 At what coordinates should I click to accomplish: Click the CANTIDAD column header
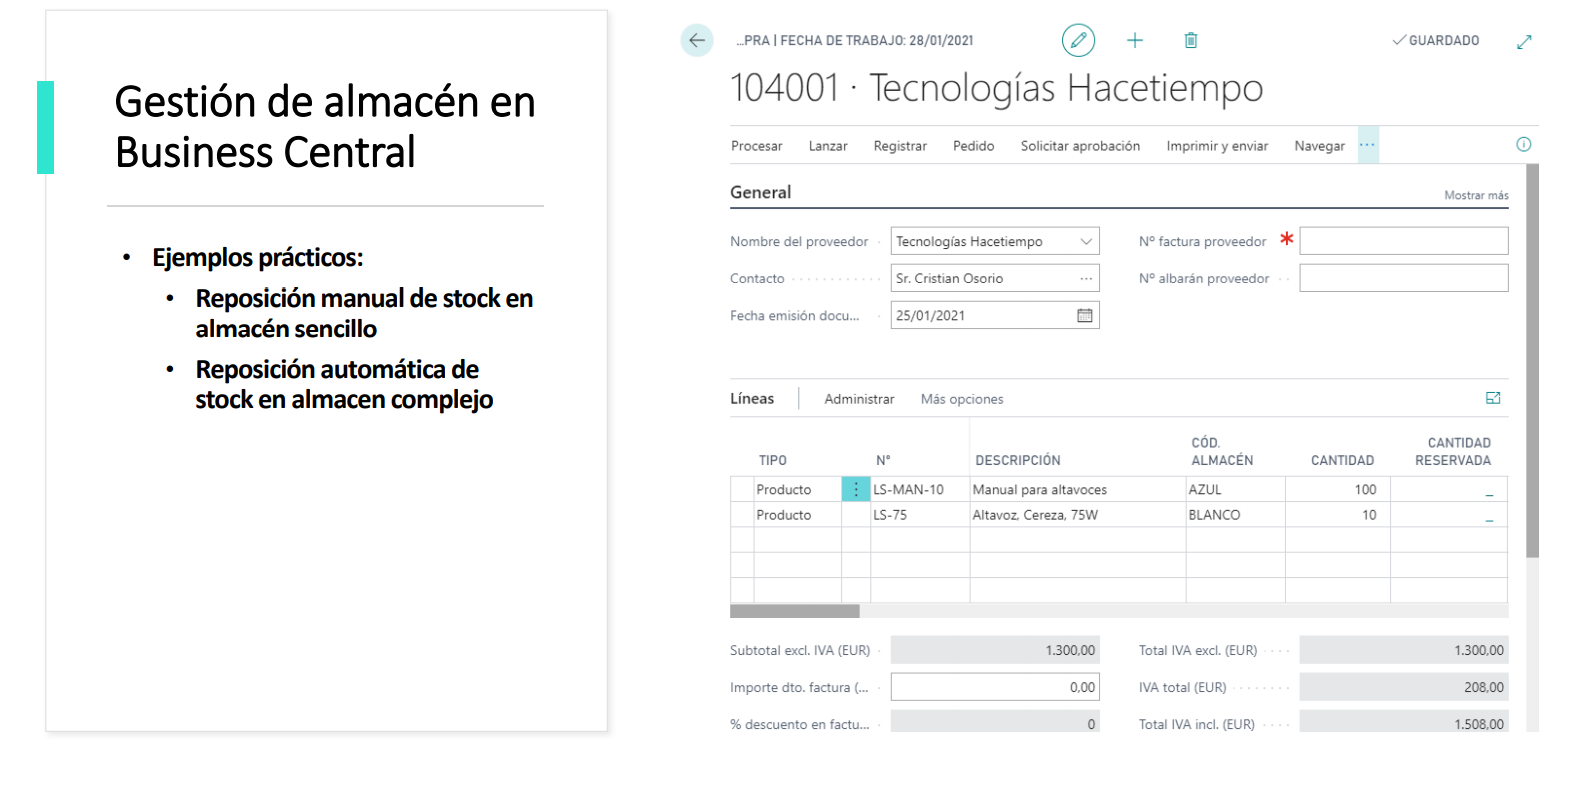(x=1342, y=460)
